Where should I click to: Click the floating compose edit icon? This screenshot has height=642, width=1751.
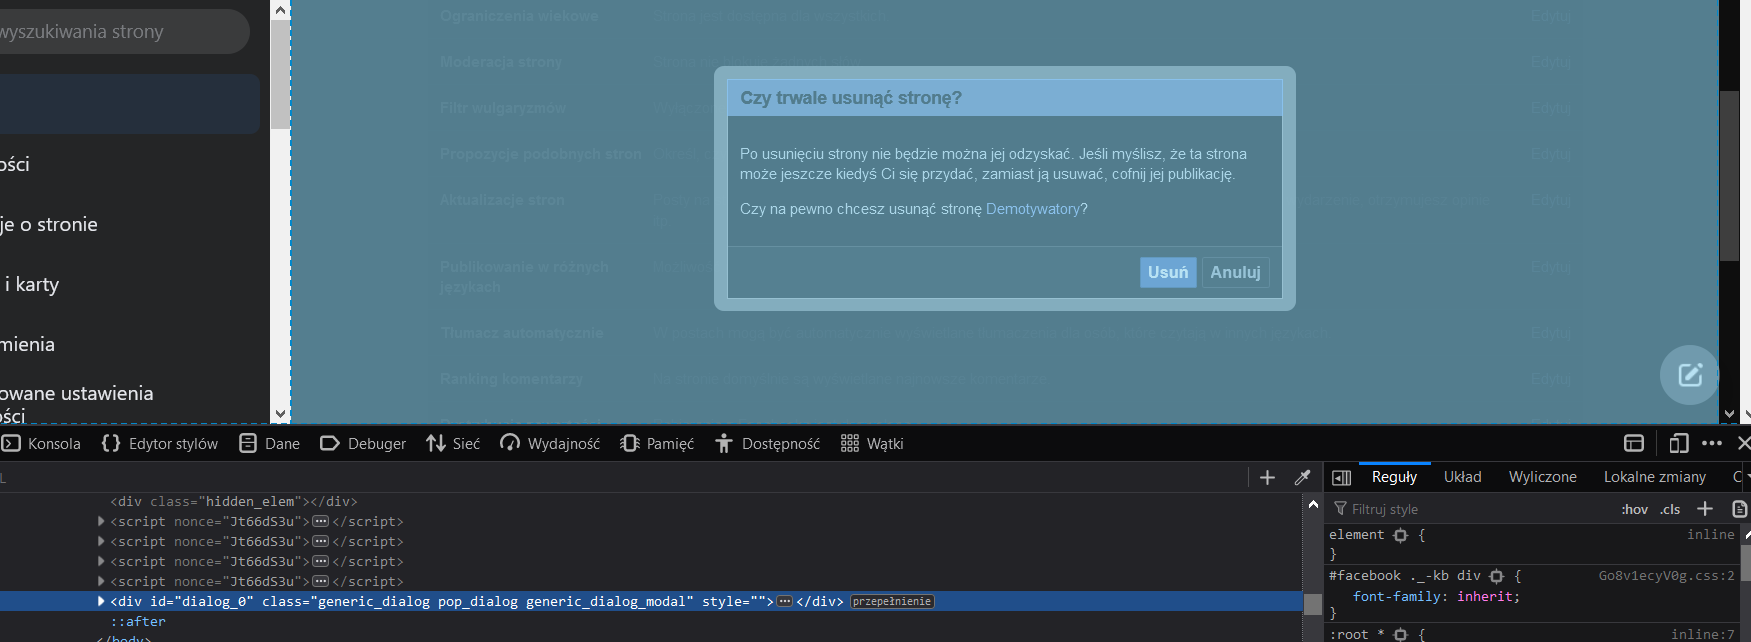[1690, 375]
